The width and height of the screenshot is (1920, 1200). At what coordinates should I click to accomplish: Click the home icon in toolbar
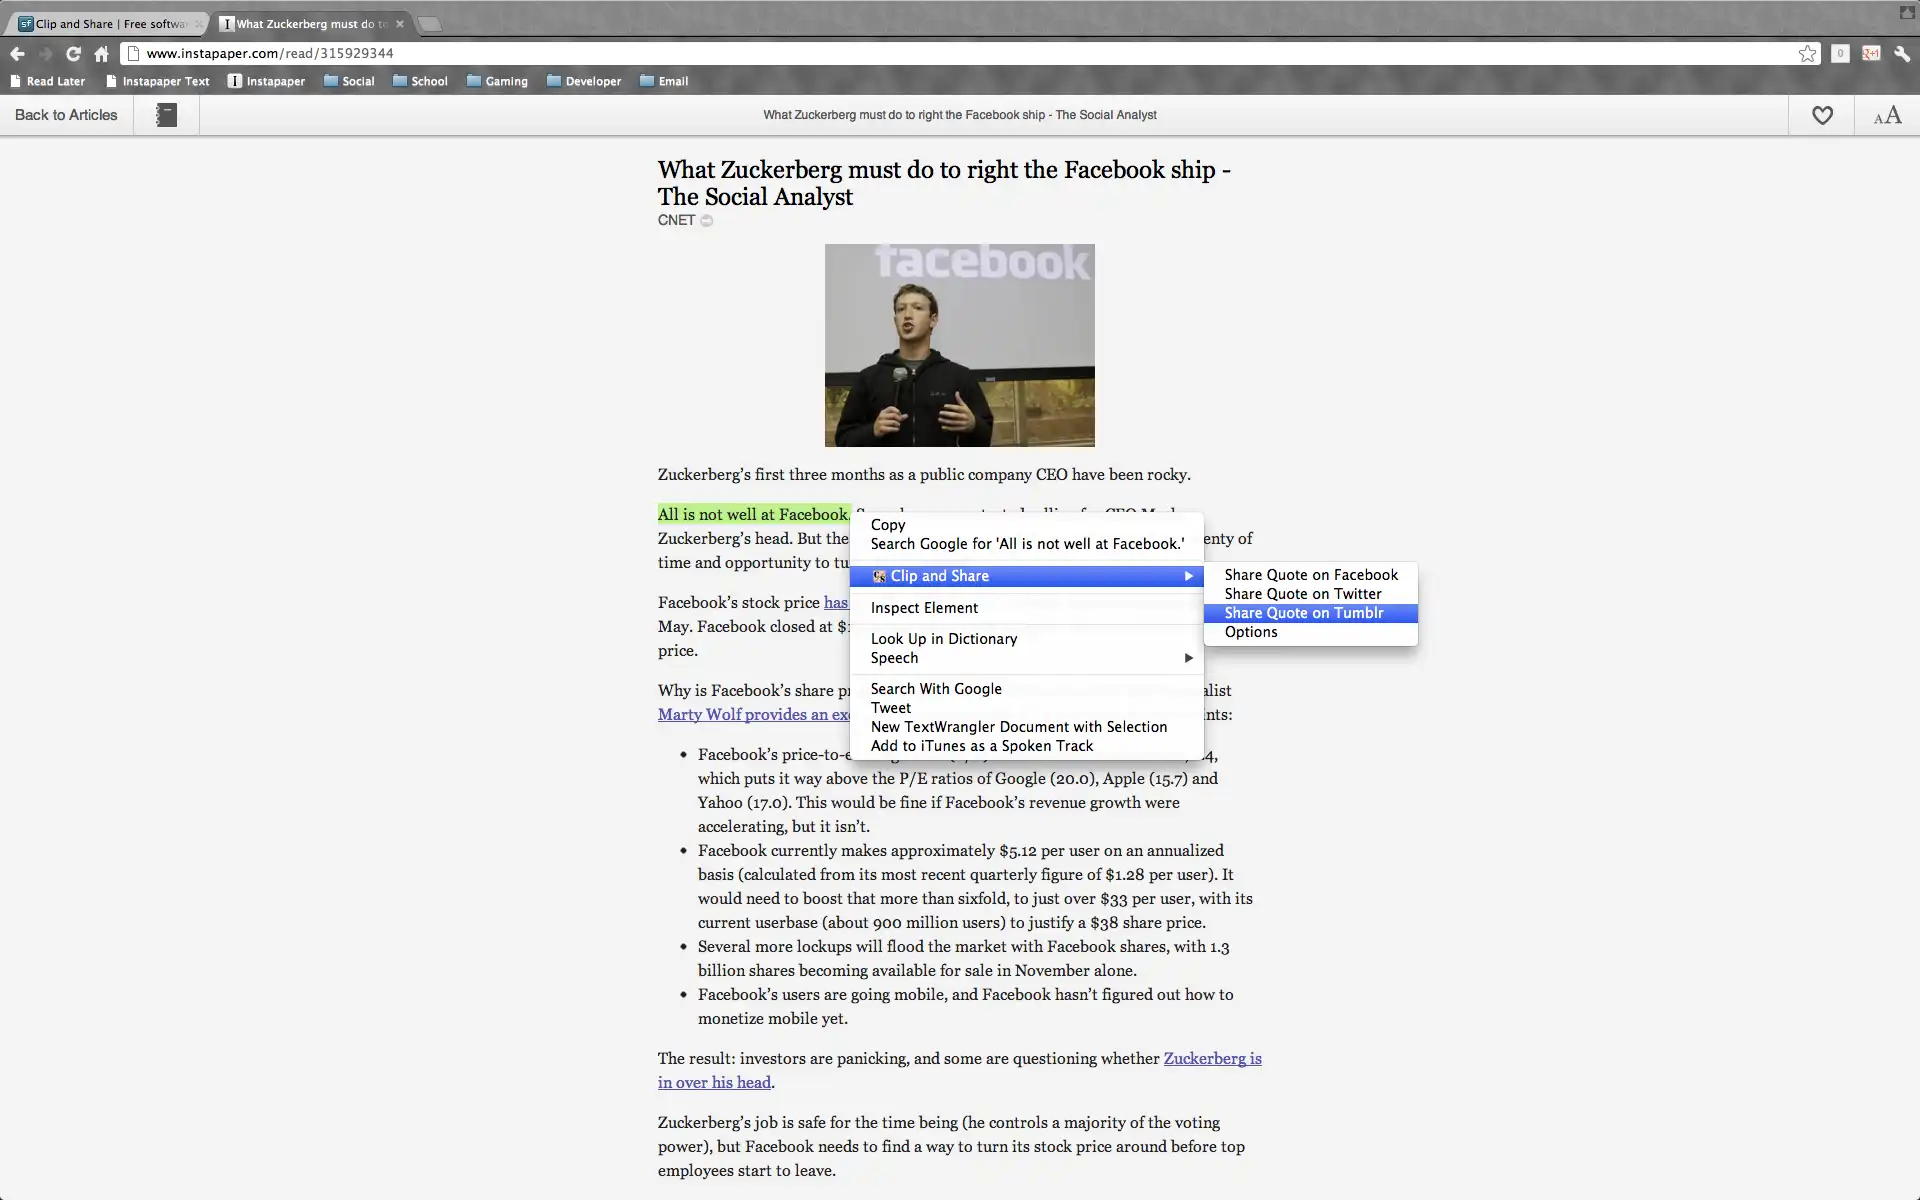point(101,54)
